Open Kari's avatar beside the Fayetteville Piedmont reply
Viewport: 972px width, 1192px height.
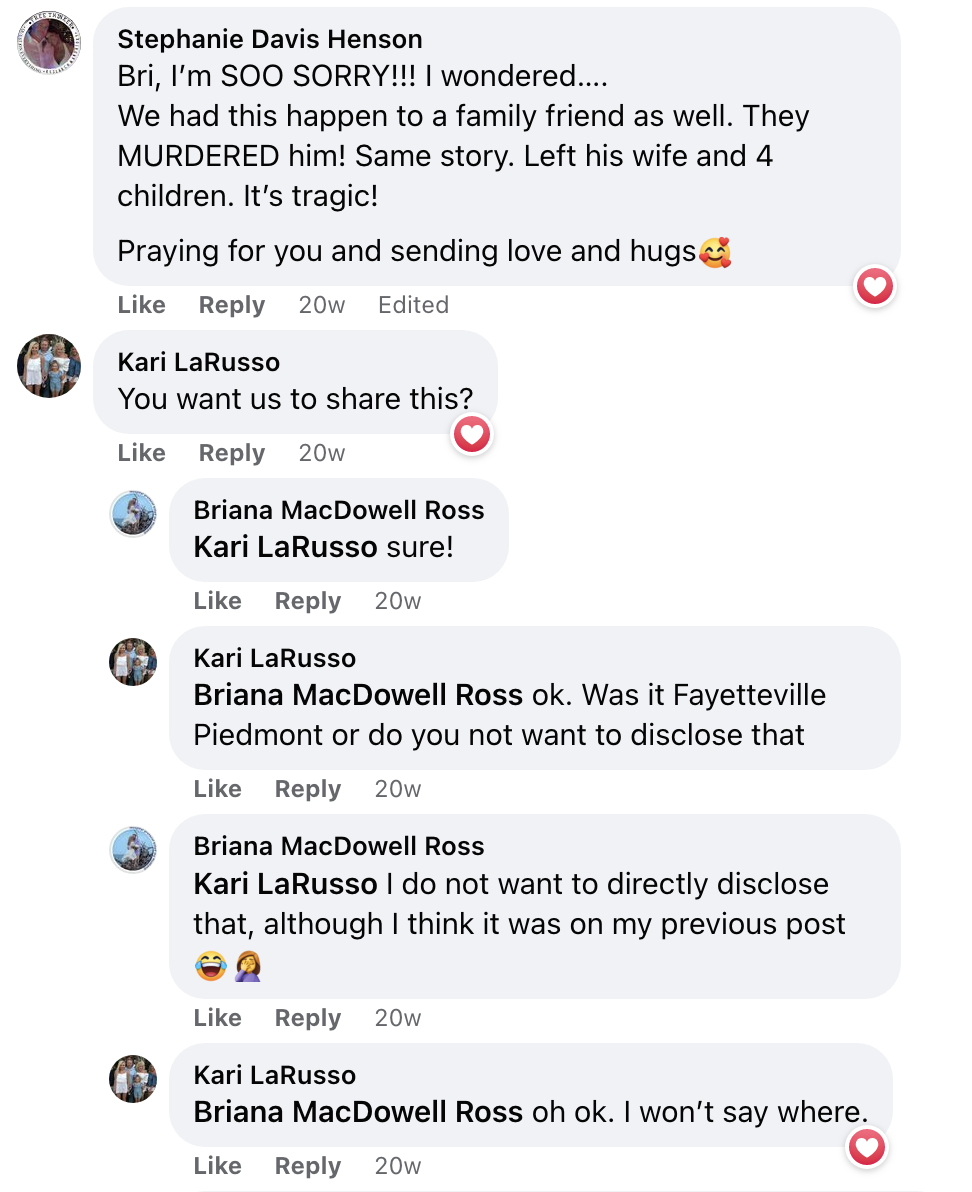point(133,662)
